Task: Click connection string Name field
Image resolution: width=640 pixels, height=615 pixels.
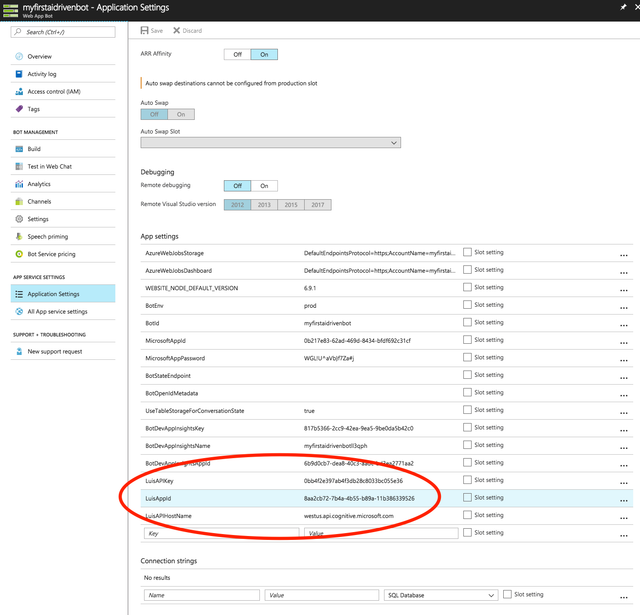Action: [x=202, y=595]
